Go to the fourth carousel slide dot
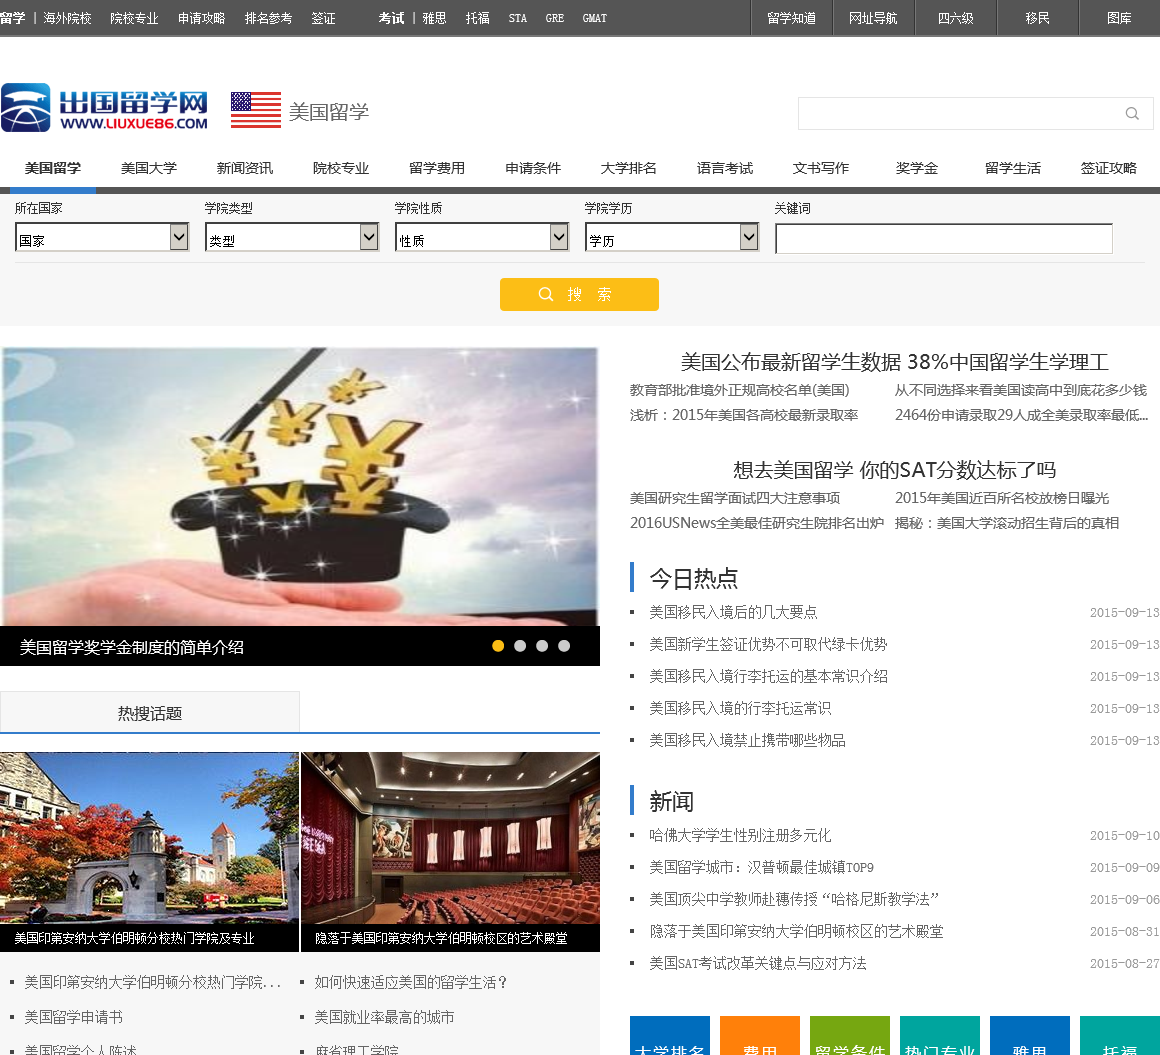This screenshot has height=1055, width=1160. [x=564, y=646]
